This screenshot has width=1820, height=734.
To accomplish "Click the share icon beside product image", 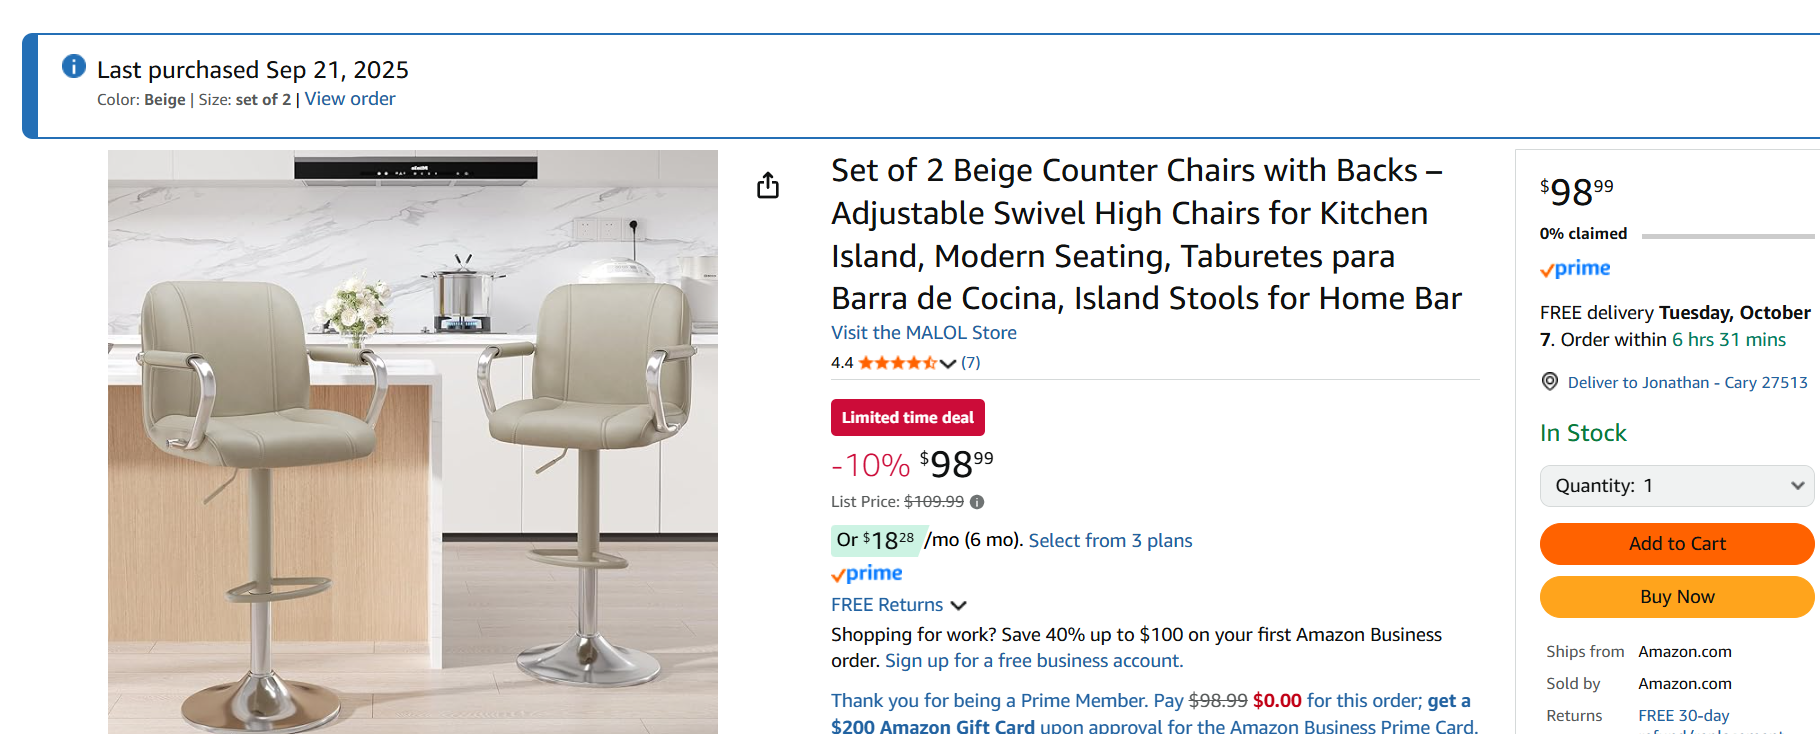I will click(x=768, y=185).
